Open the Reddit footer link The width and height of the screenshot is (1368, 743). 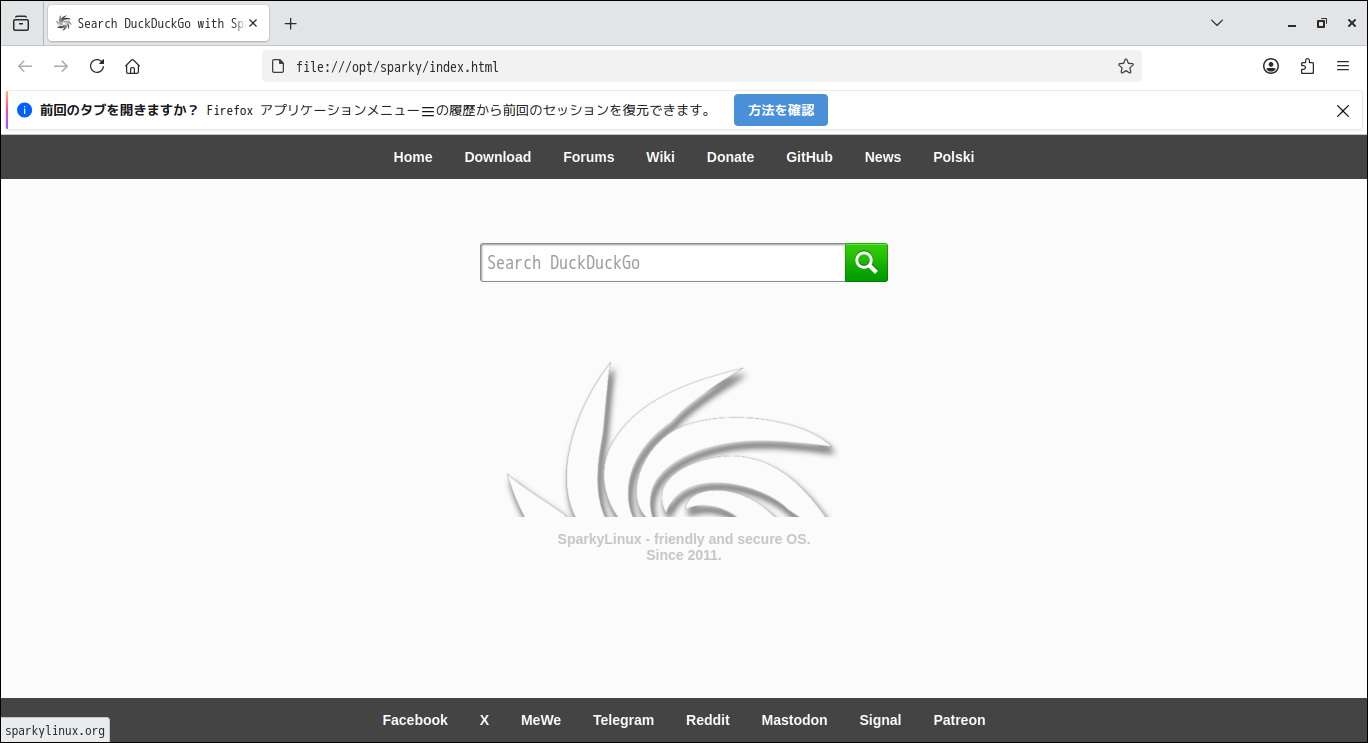[x=708, y=720]
